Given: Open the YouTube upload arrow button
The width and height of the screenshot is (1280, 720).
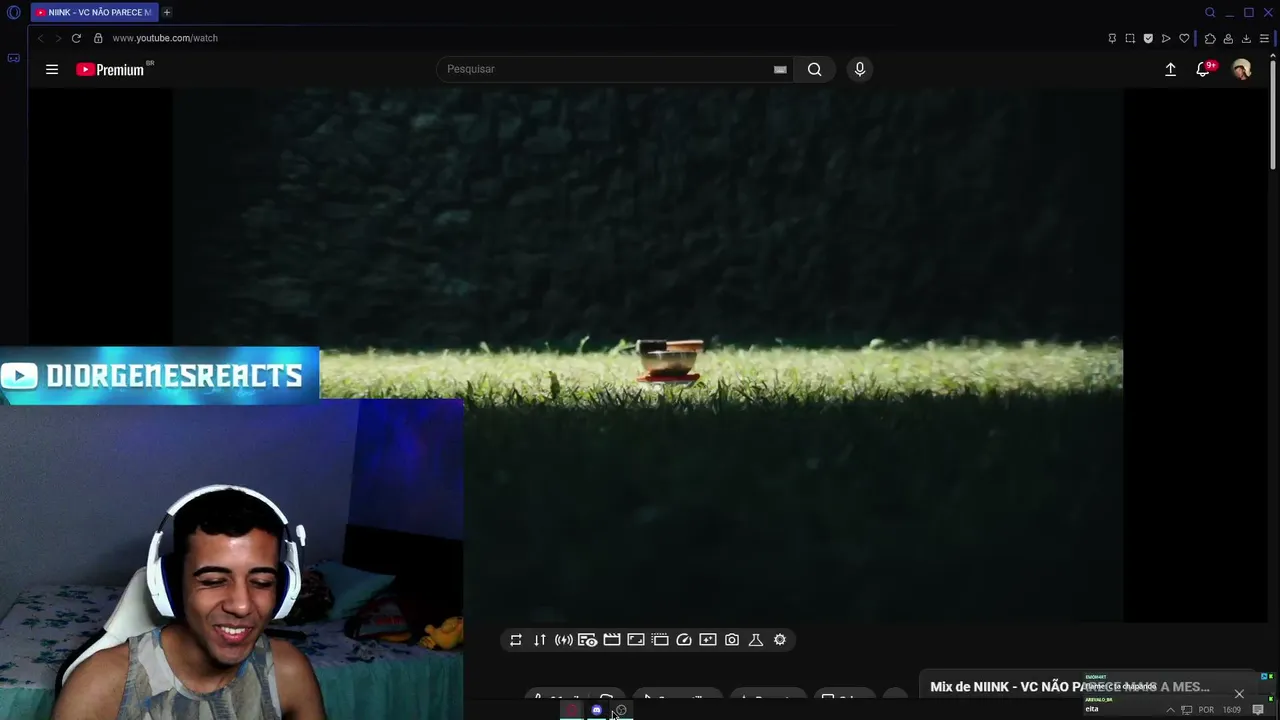Looking at the screenshot, I should (1170, 69).
